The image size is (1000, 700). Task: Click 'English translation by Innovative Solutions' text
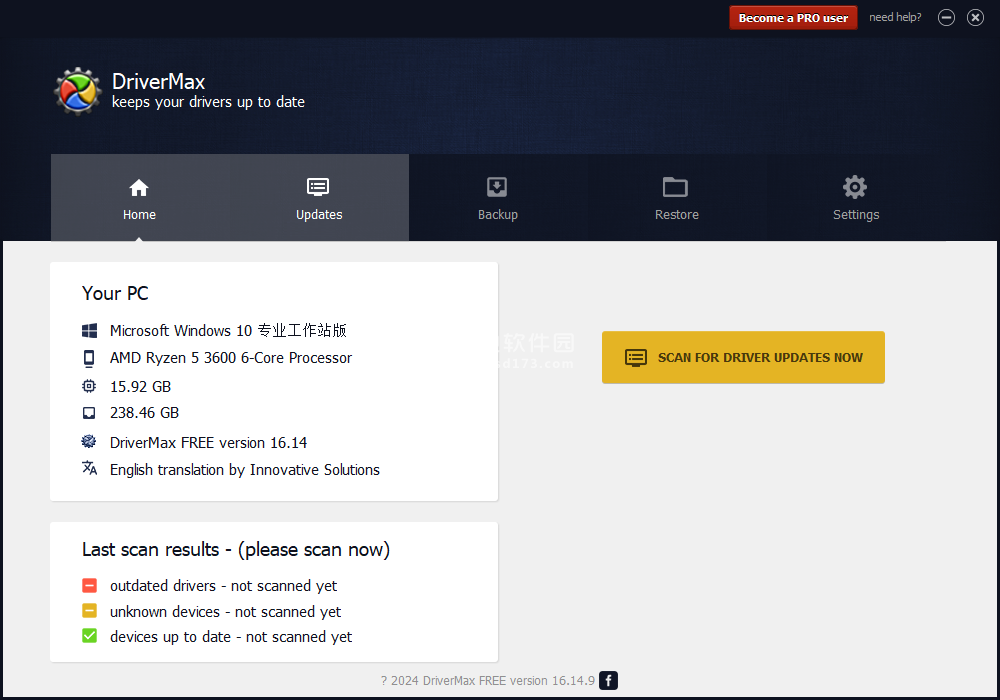coord(245,470)
